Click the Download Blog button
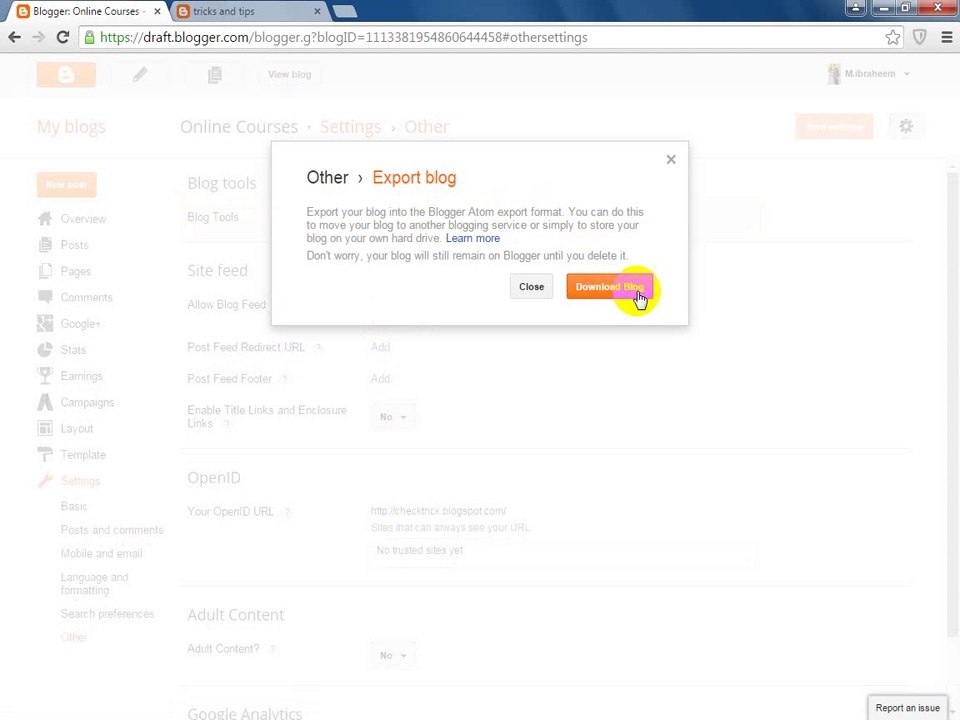Image resolution: width=960 pixels, height=720 pixels. pos(609,287)
